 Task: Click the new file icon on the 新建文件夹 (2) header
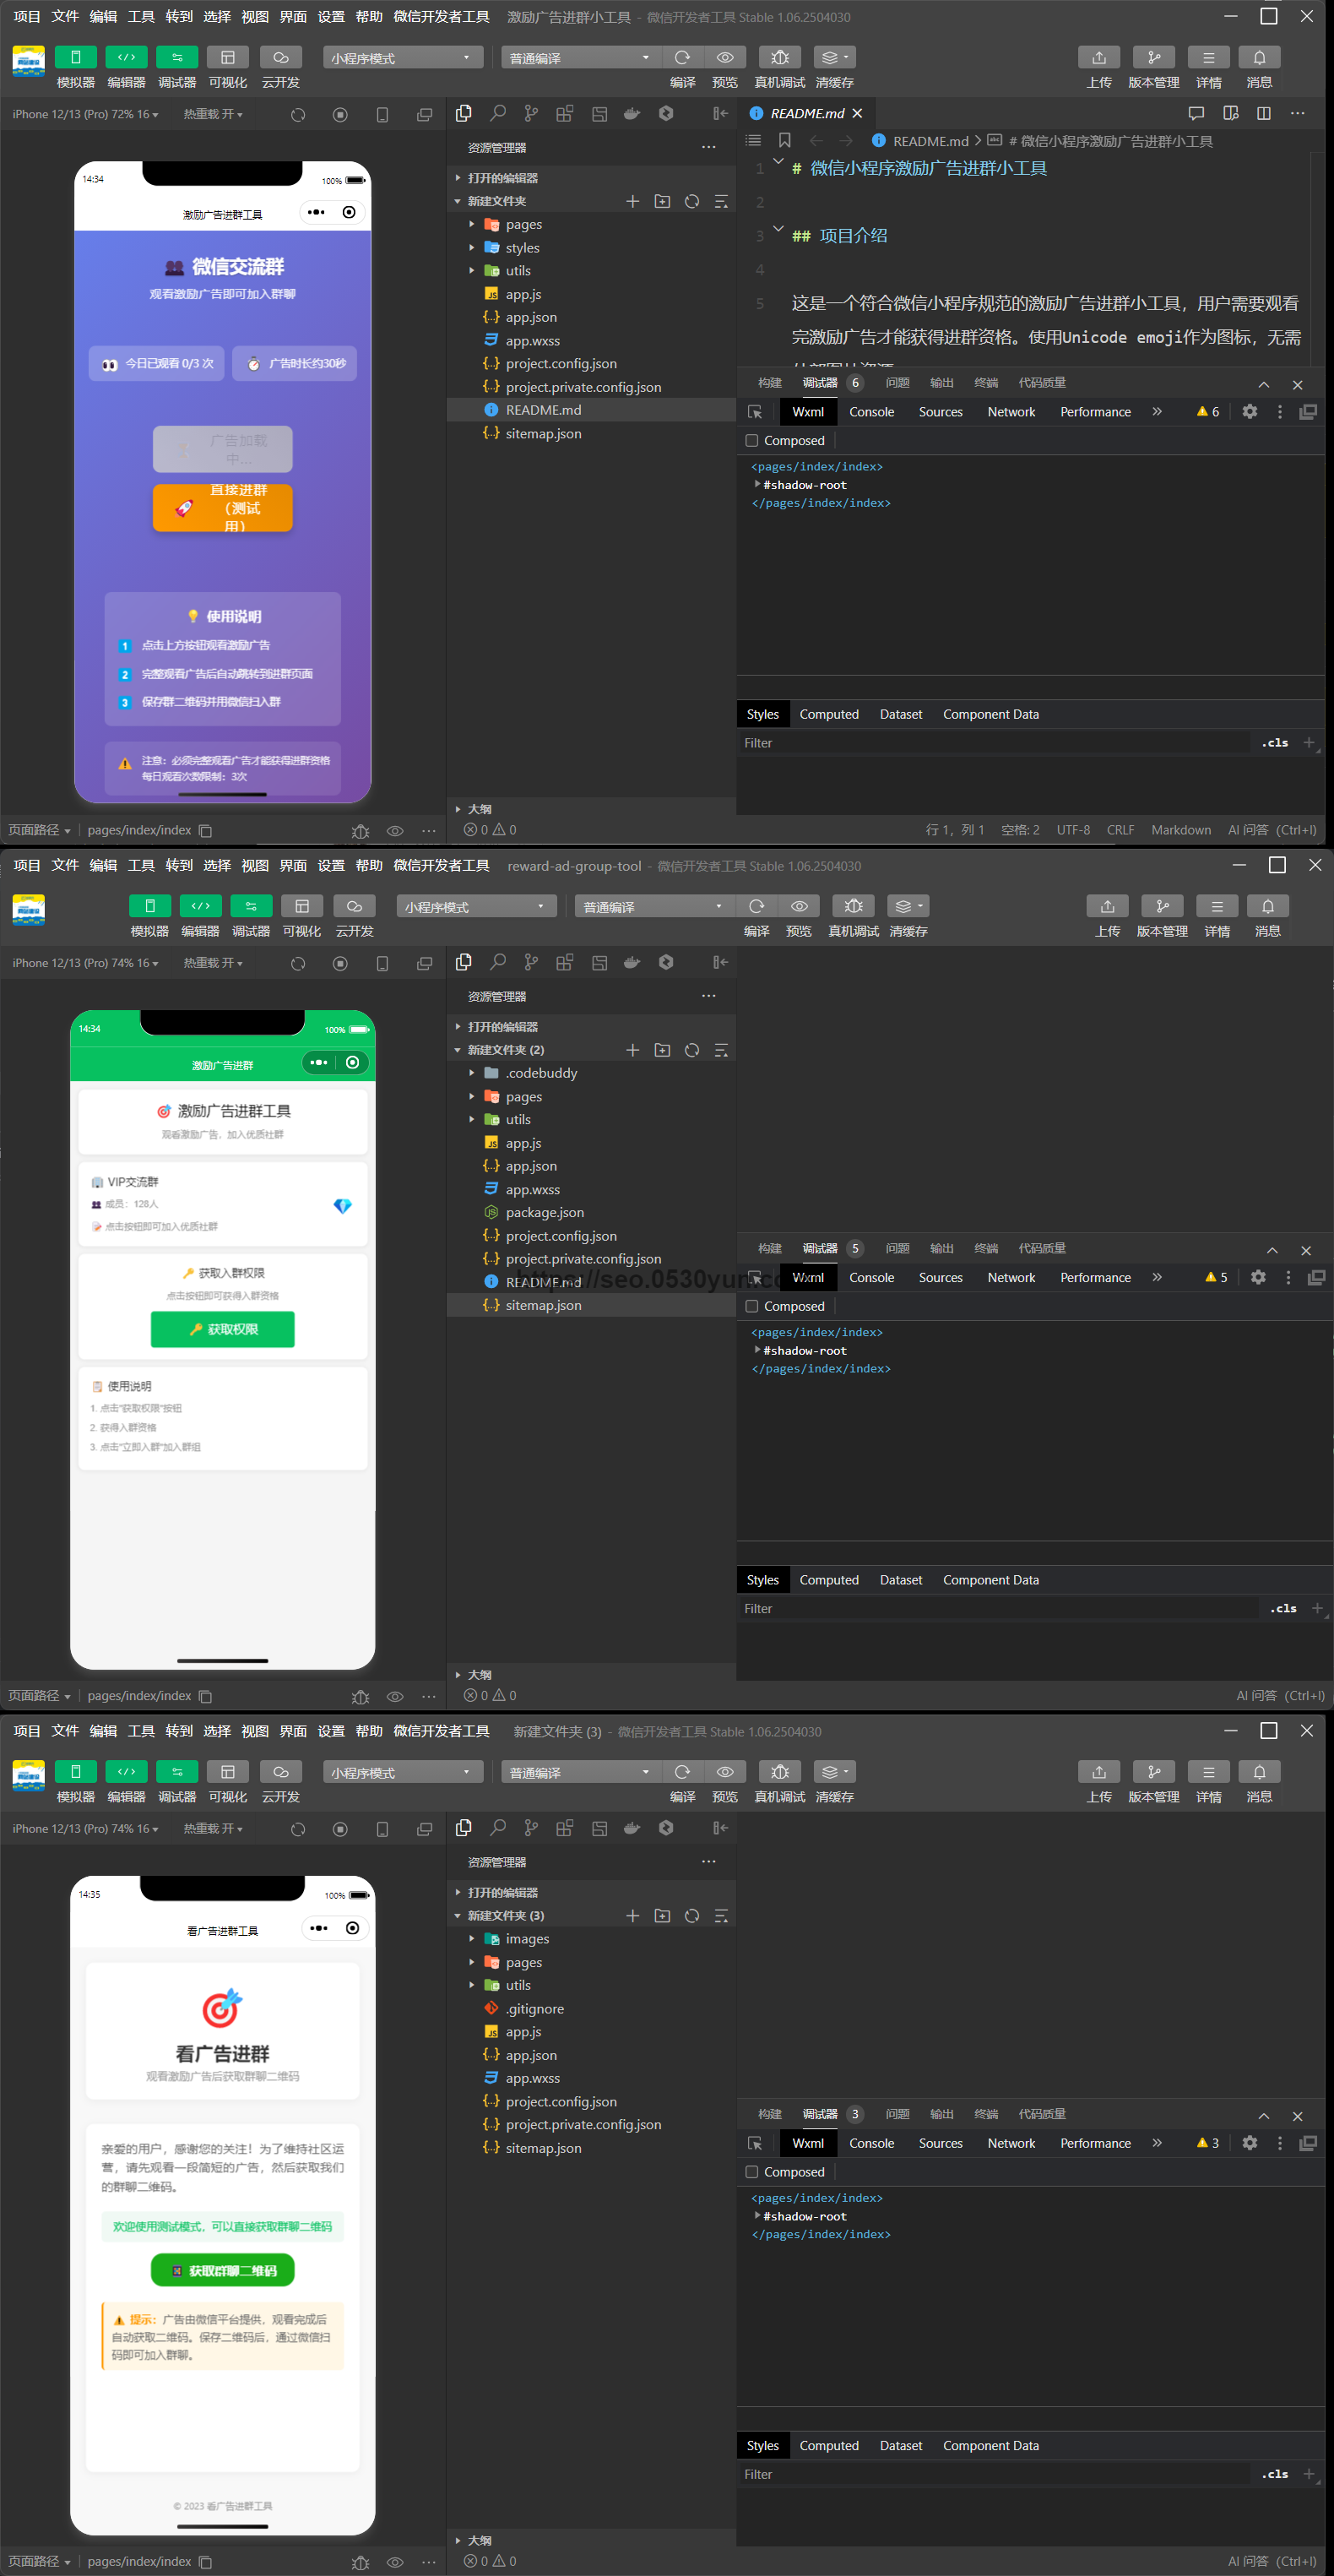[x=632, y=1050]
